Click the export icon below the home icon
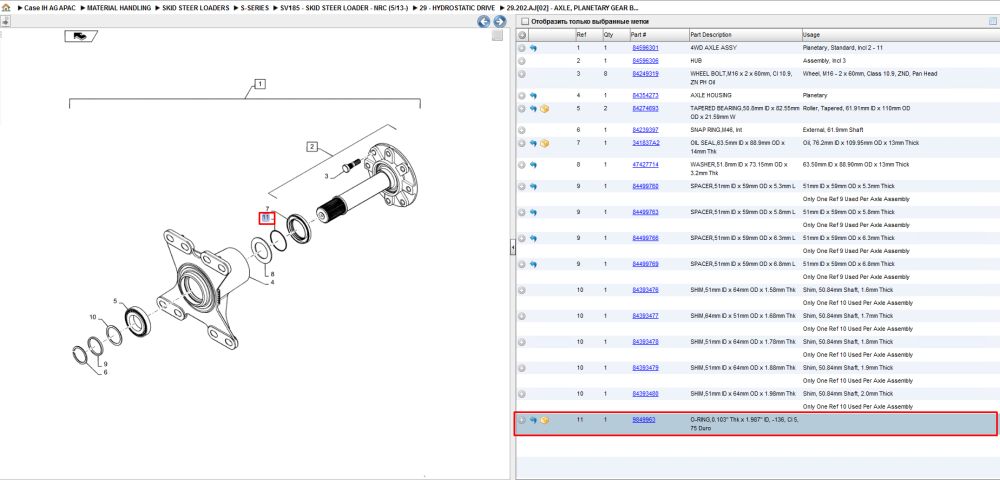1000x480 pixels. point(5,21)
